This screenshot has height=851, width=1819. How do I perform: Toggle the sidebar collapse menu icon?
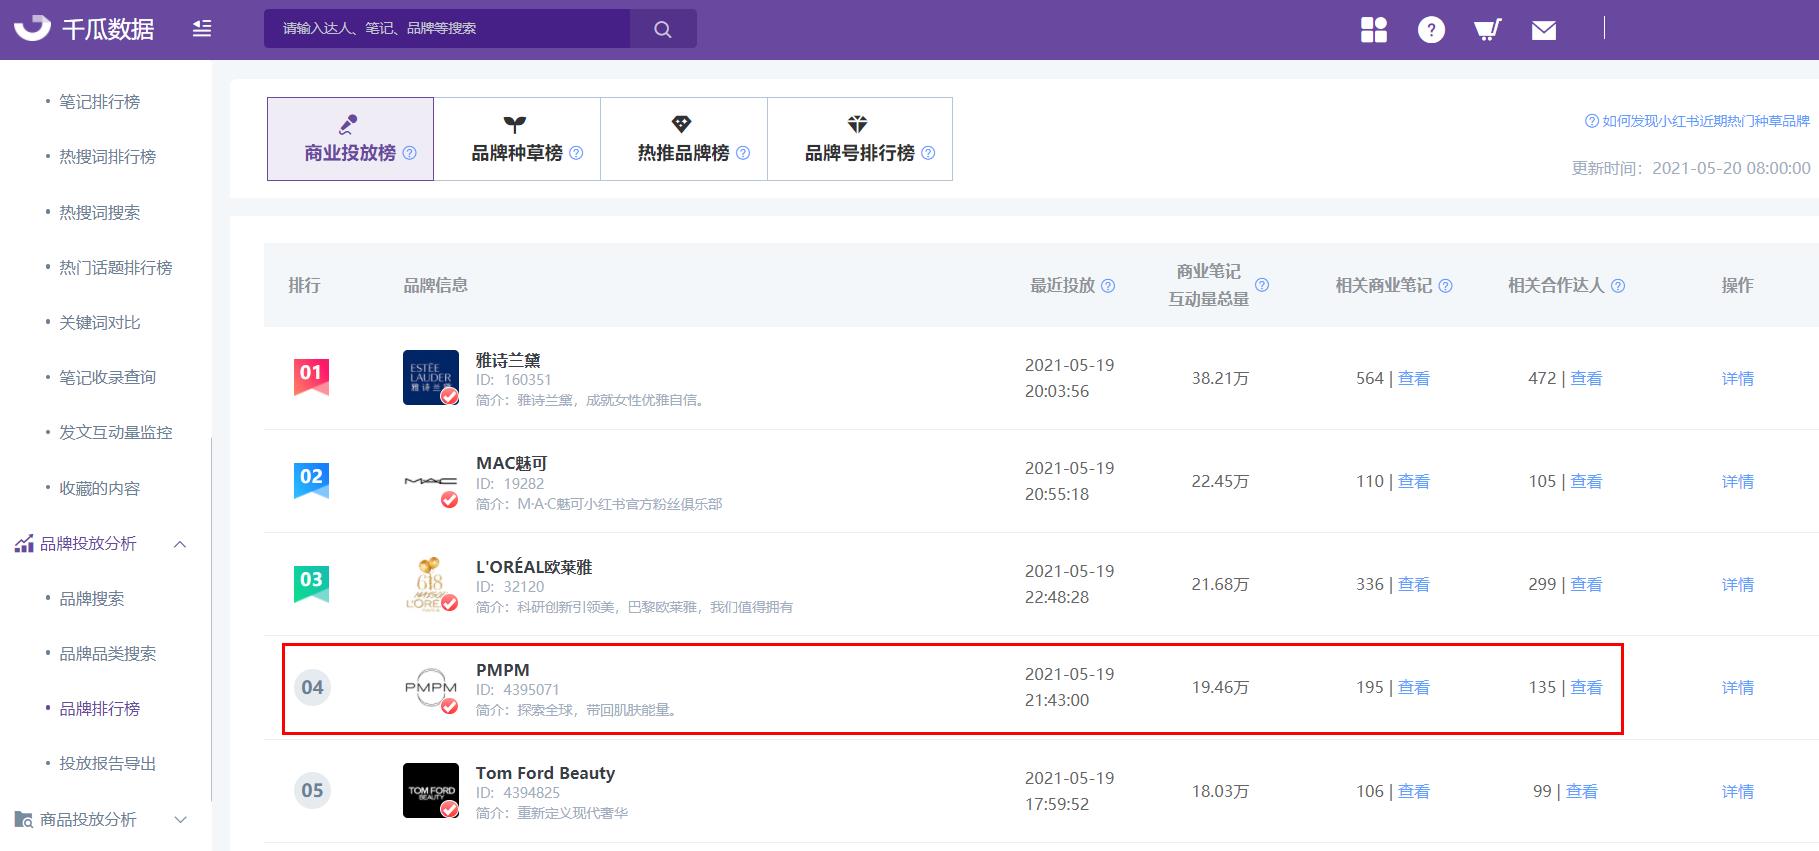pos(202,29)
